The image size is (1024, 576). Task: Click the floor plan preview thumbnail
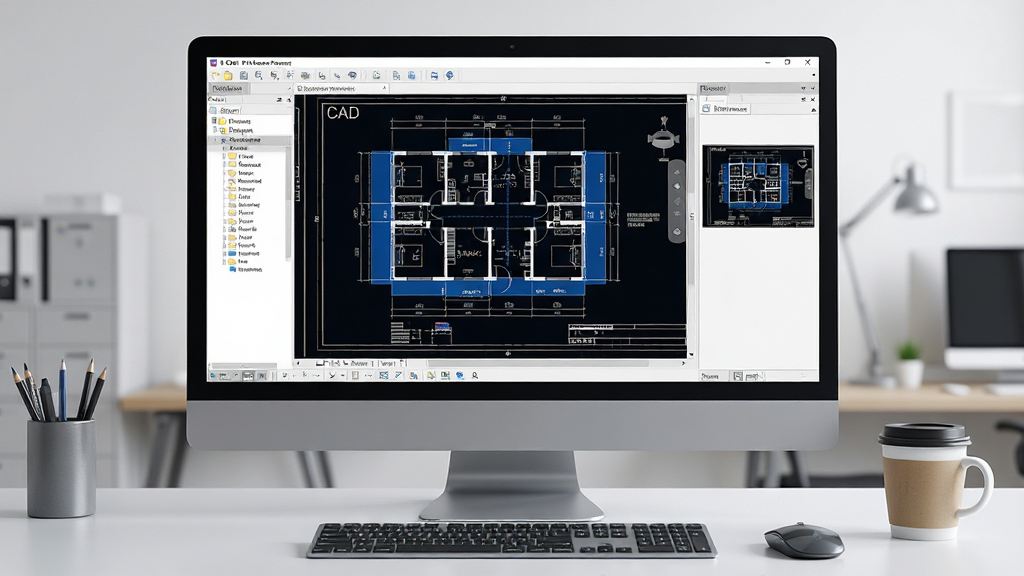pos(758,186)
